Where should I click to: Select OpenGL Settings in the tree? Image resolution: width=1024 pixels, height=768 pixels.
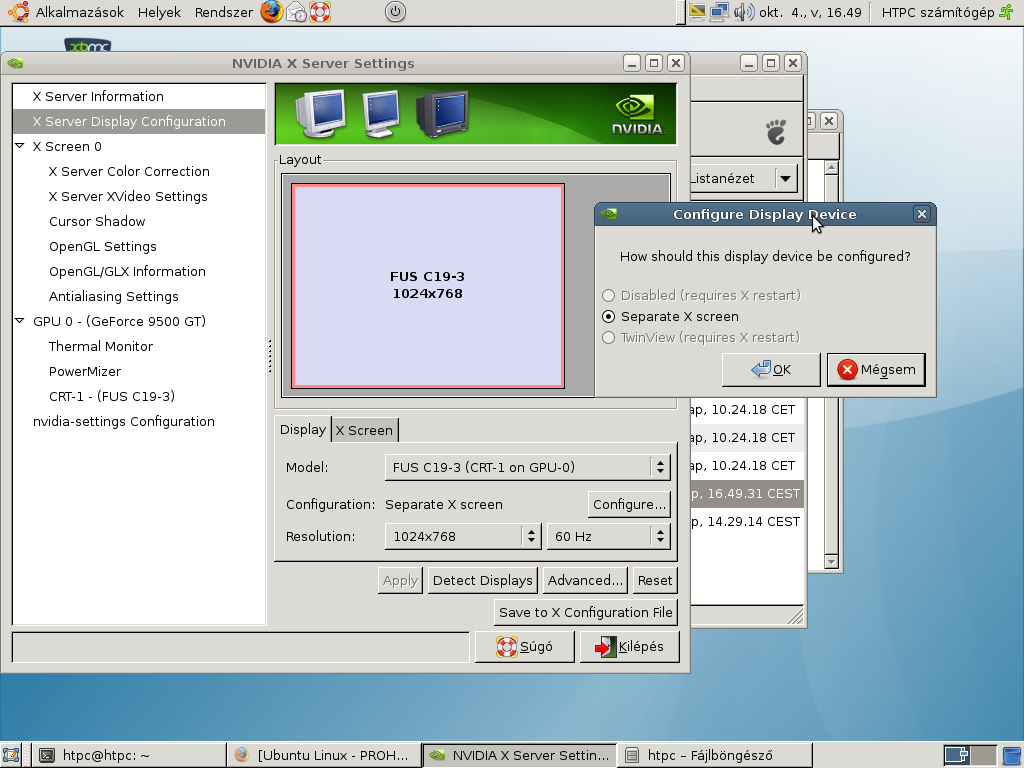click(103, 246)
